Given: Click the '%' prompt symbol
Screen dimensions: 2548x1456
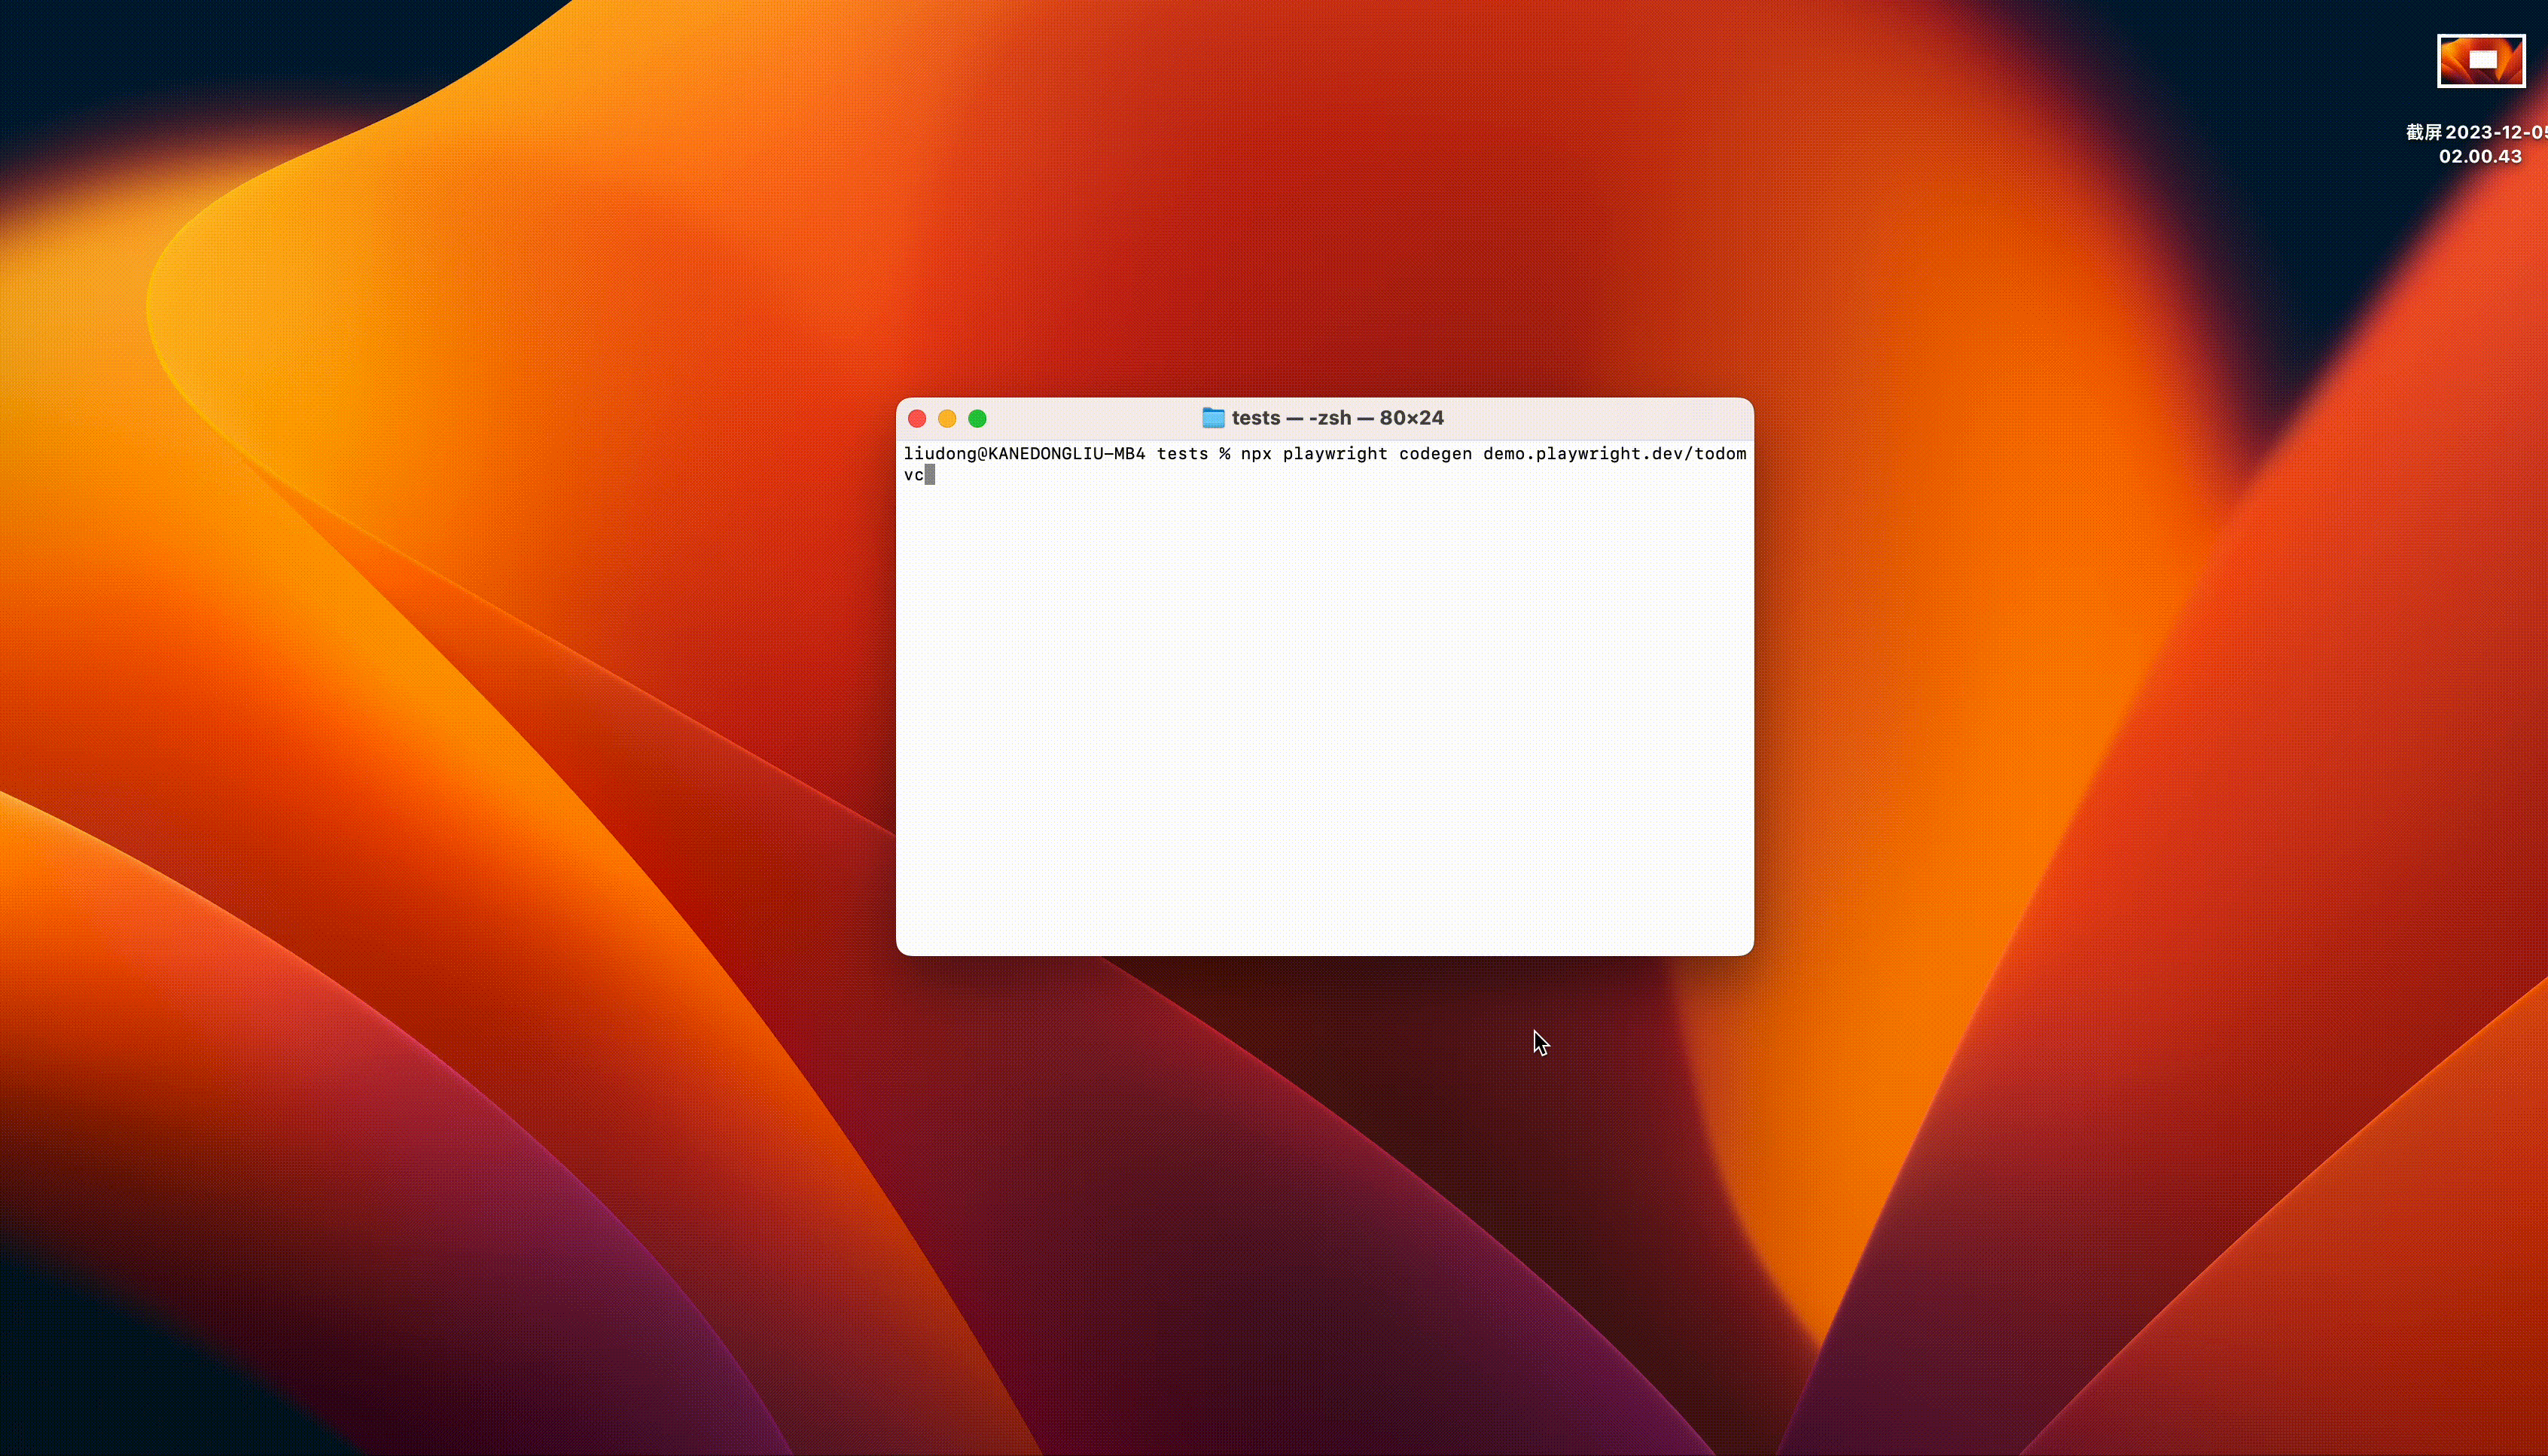Looking at the screenshot, I should [1224, 454].
